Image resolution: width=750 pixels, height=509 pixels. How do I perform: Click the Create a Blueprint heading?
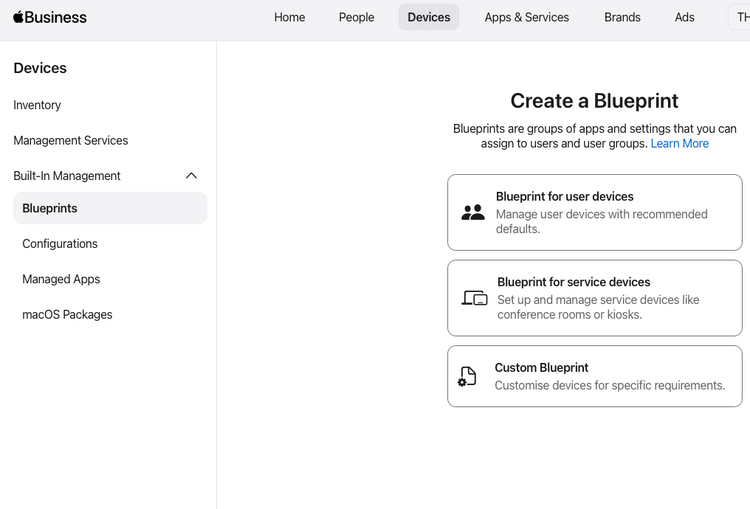[x=594, y=101]
